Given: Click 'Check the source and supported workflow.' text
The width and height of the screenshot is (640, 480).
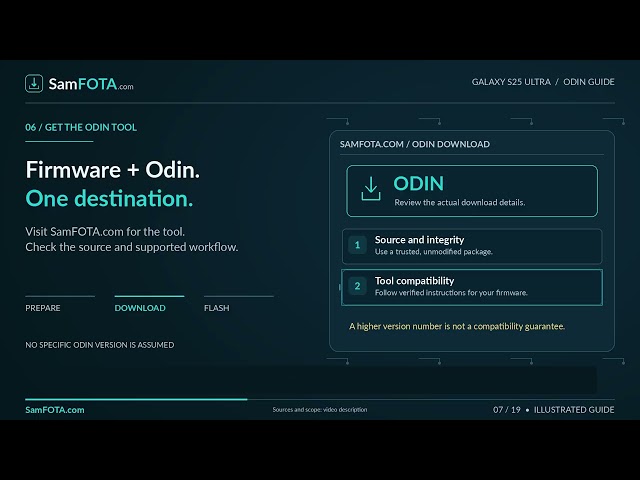Looking at the screenshot, I should (x=131, y=247).
